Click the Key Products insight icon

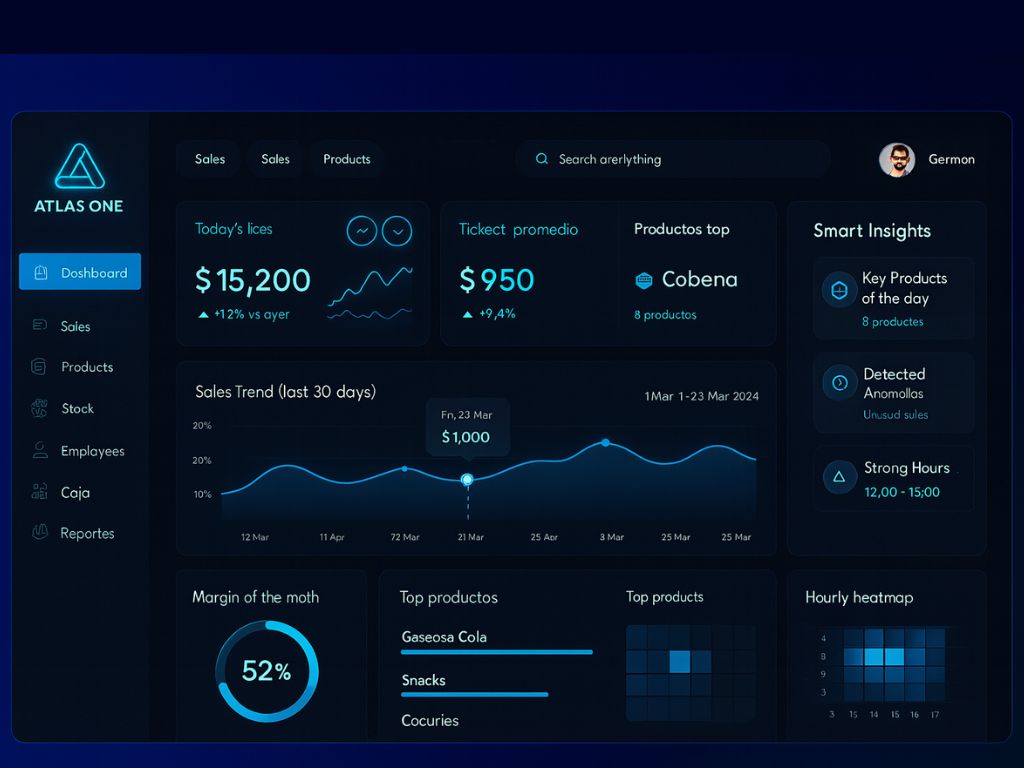click(x=838, y=289)
